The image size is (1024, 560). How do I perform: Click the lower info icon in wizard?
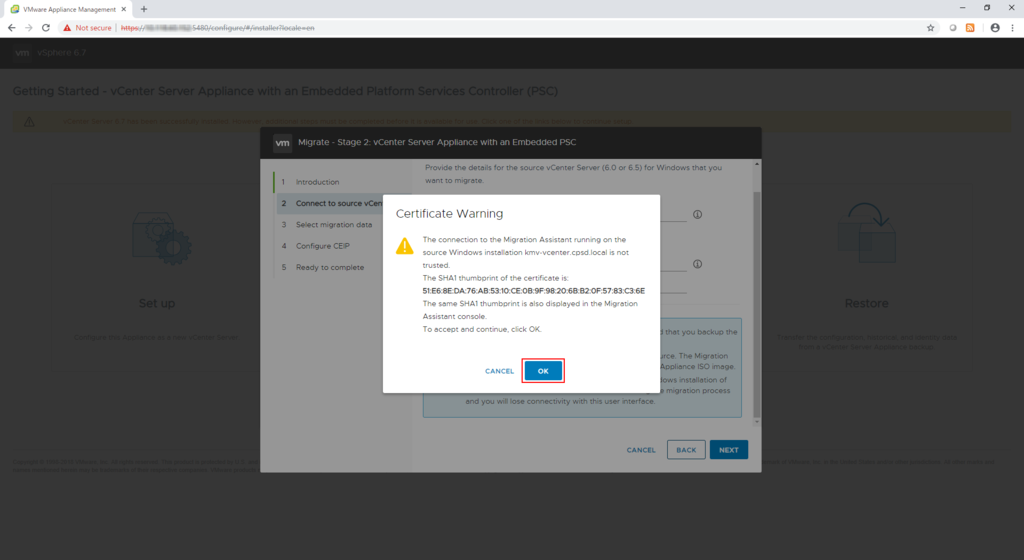(x=697, y=264)
